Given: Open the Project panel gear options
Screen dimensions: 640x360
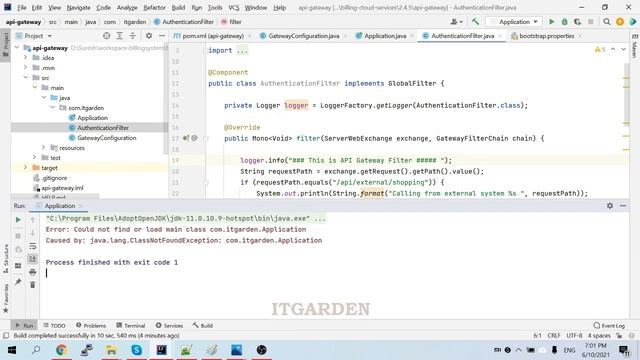Looking at the screenshot, I should pyautogui.click(x=149, y=36).
